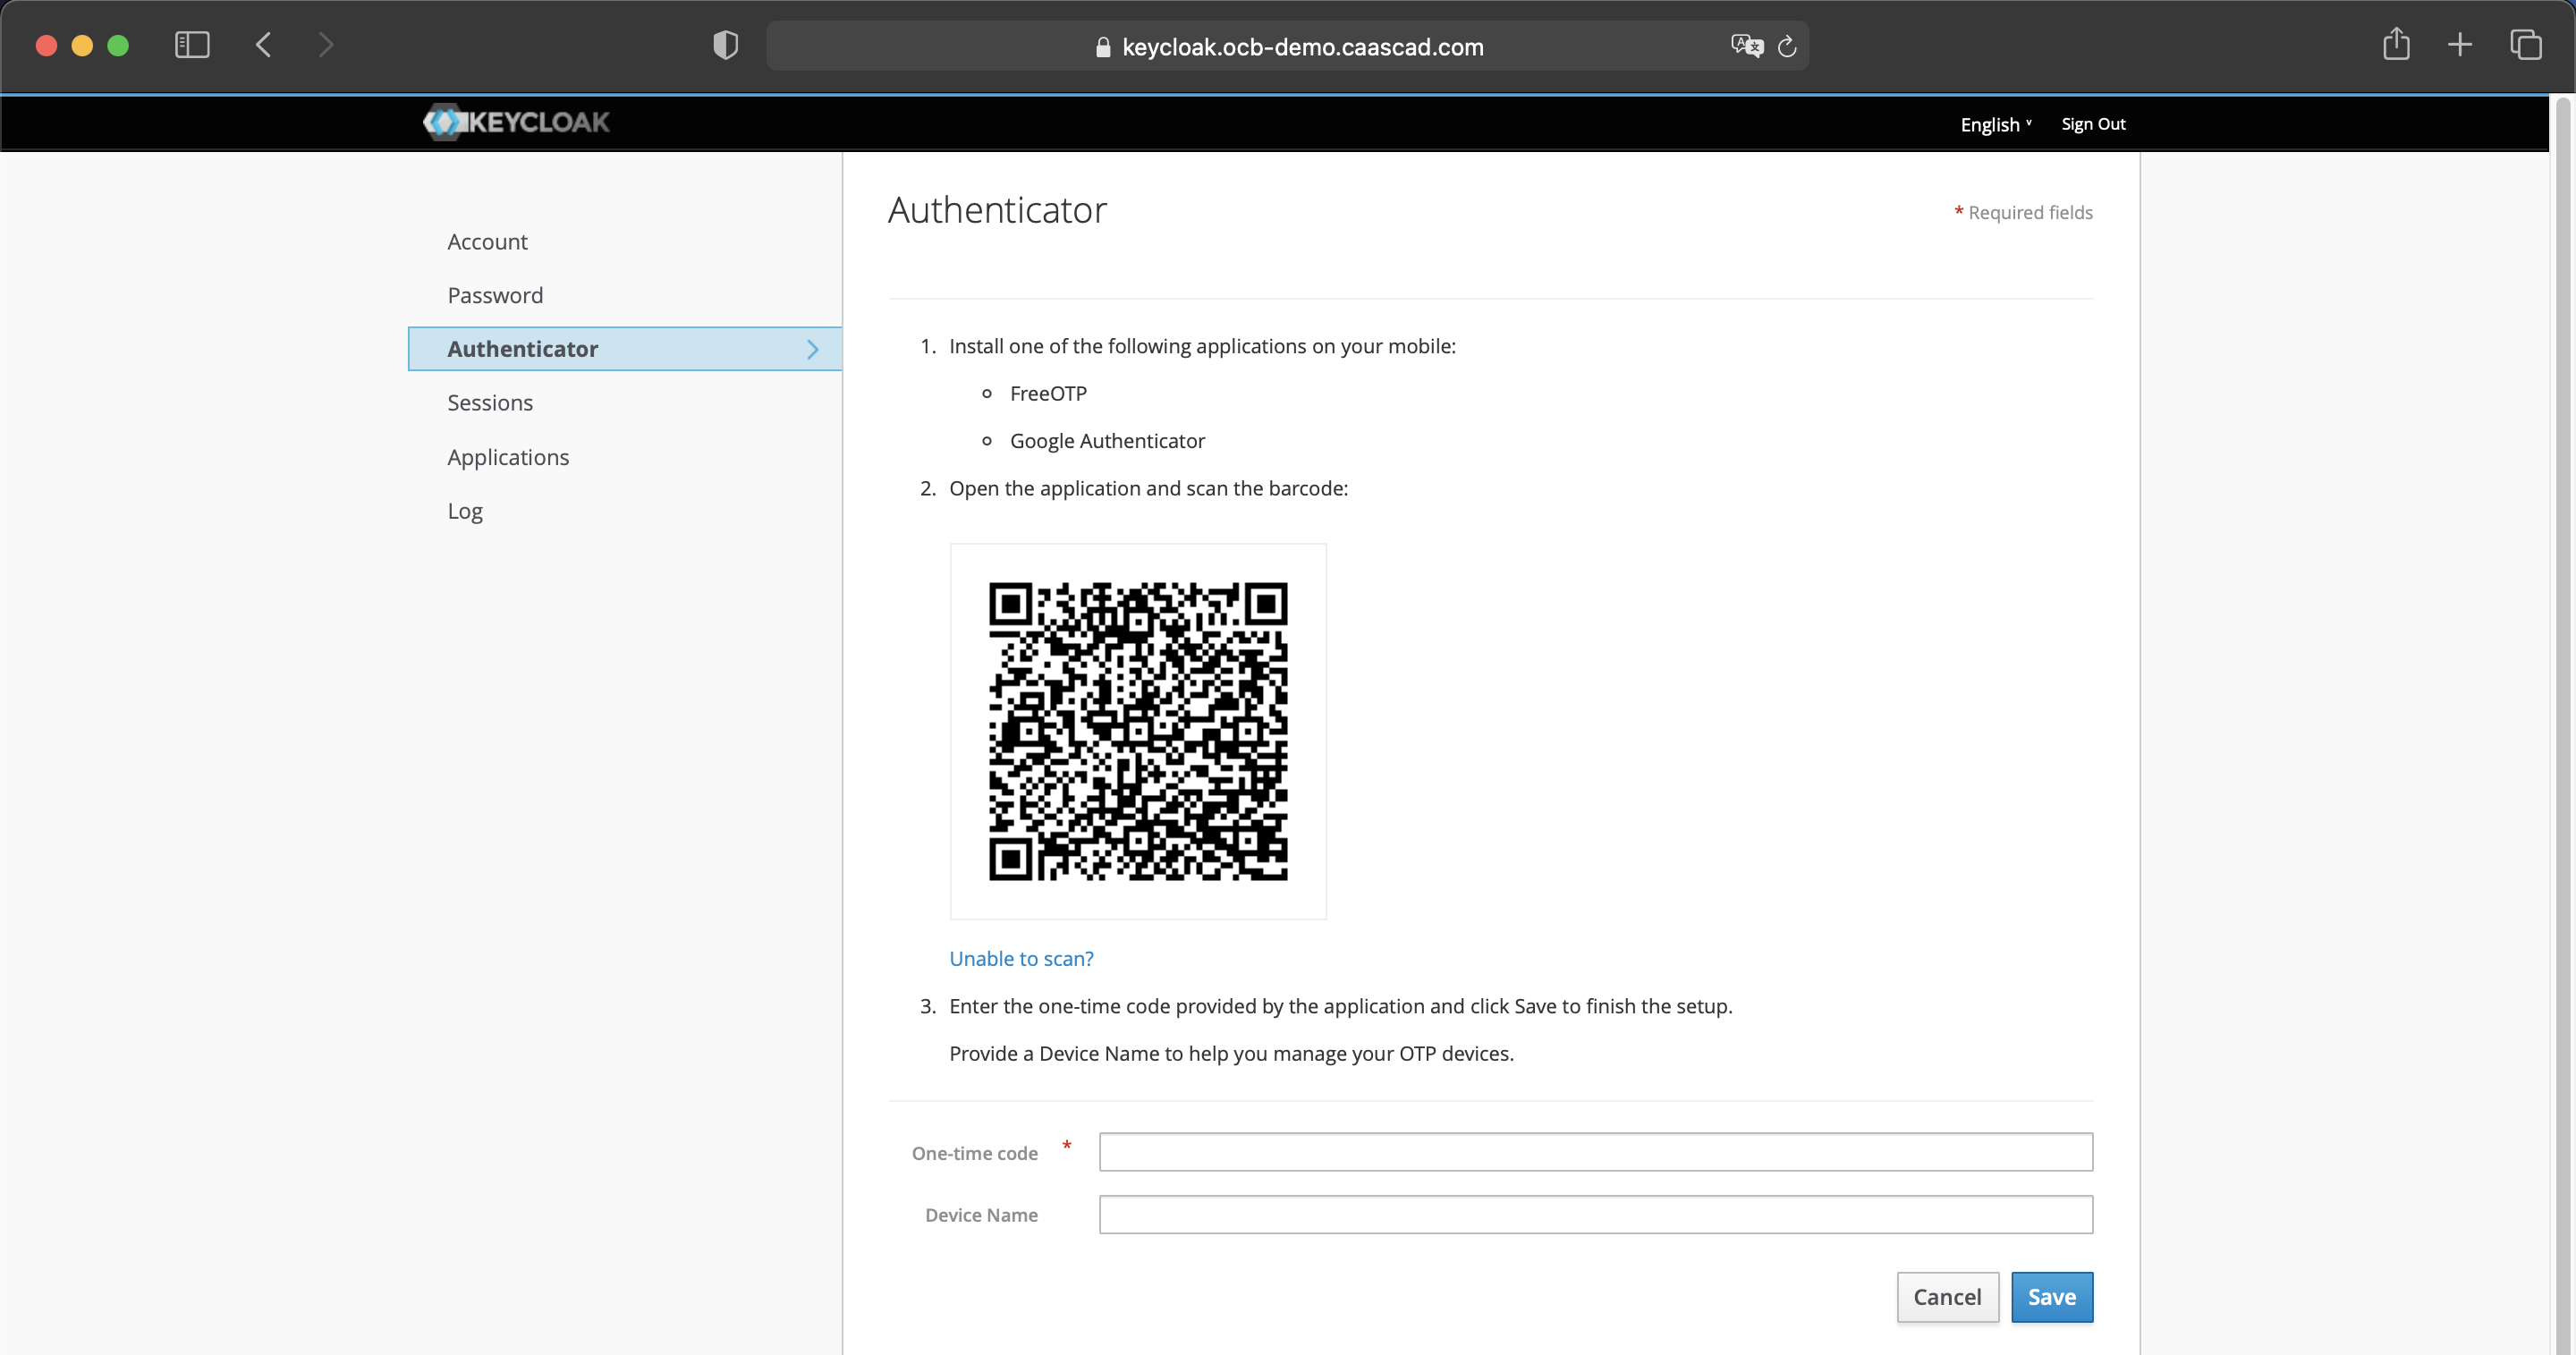Open the Sessions menu item
This screenshot has height=1355, width=2576.
click(x=490, y=403)
